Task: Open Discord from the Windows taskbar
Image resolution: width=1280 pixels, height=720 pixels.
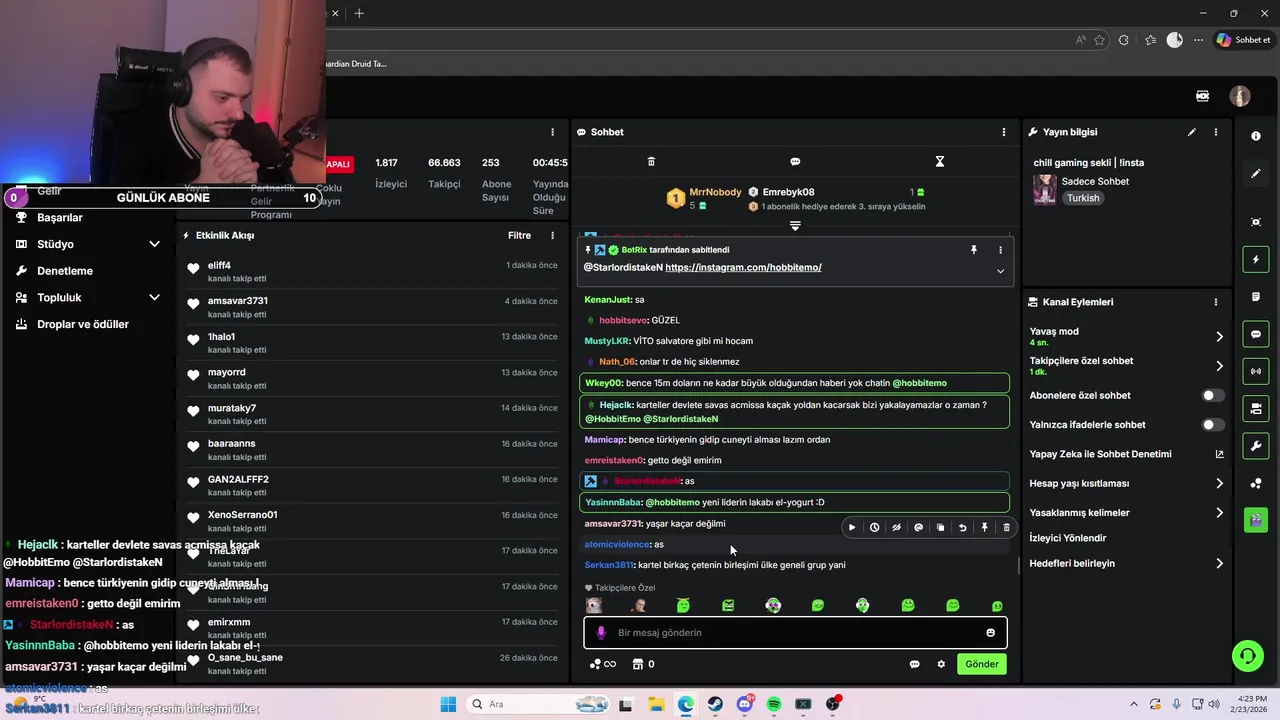Action: point(745,704)
